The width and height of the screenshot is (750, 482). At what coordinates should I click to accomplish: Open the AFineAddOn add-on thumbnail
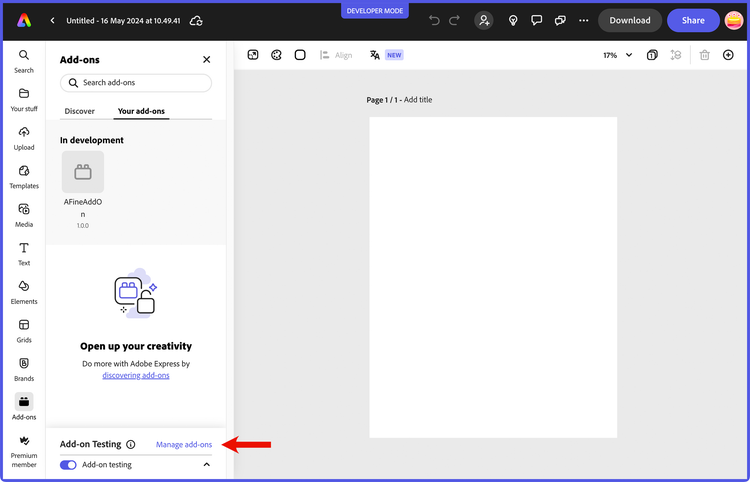click(x=83, y=172)
